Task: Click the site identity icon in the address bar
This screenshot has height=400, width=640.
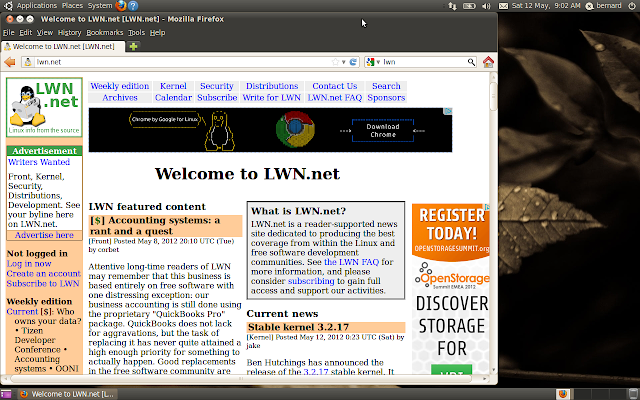Action: click(28, 62)
